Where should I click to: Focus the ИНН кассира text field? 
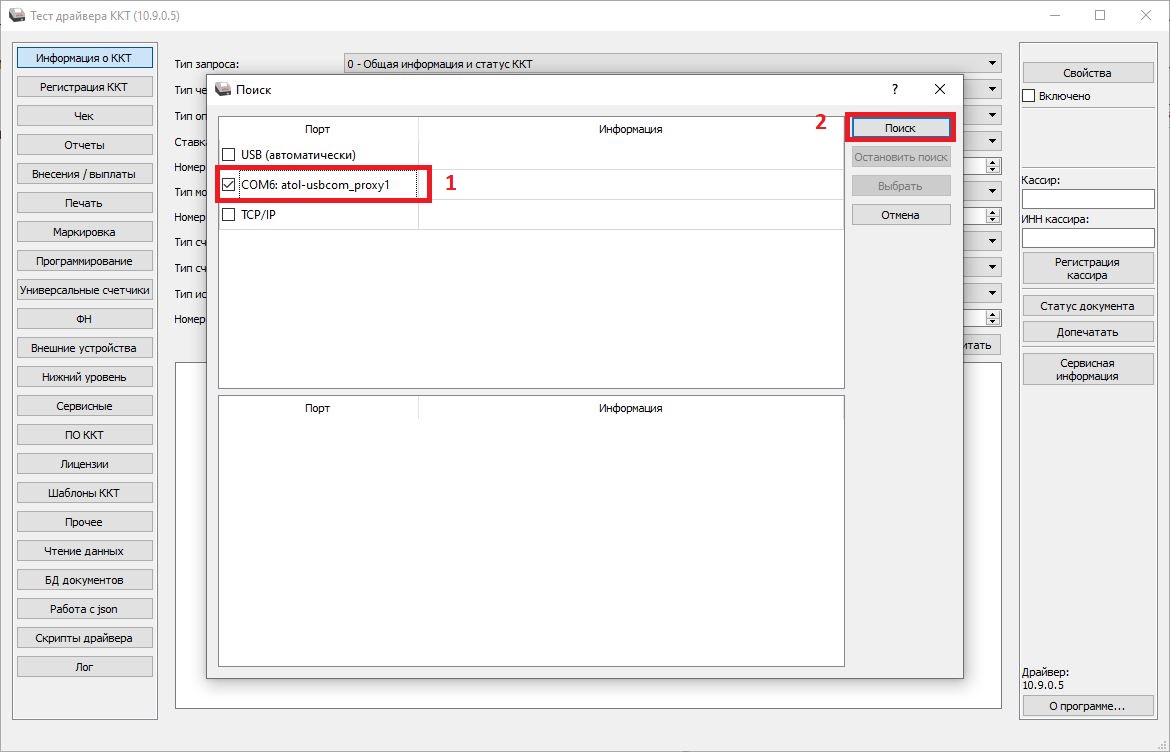click(1087, 238)
